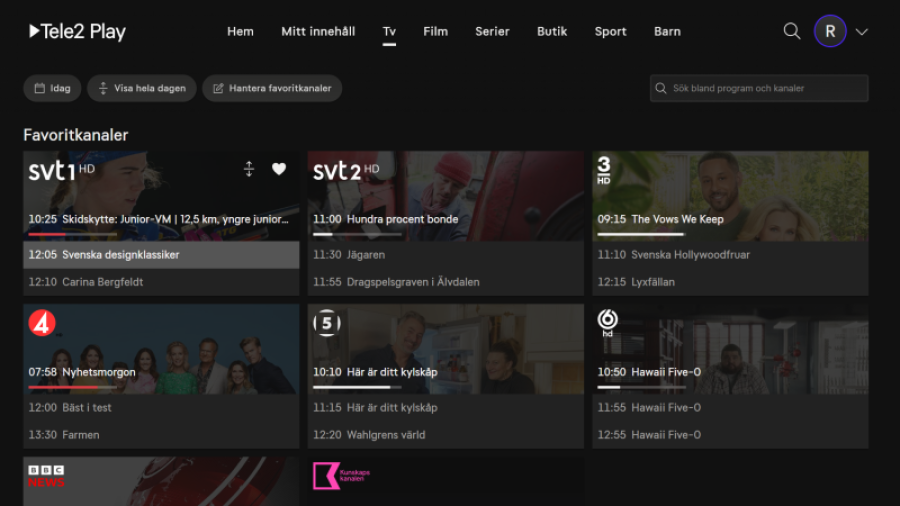This screenshot has height=506, width=900.
Task: Click the Tele2 Play logo
Action: (77, 31)
